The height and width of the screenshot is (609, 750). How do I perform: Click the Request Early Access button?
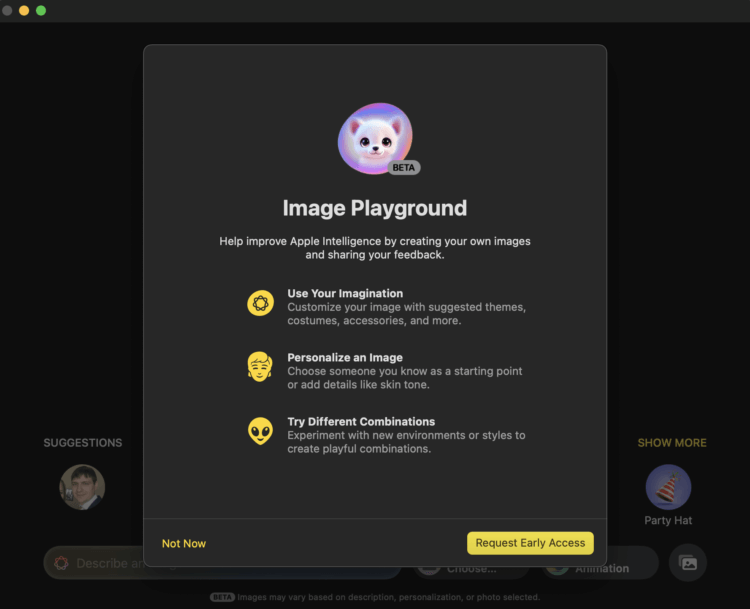[530, 543]
